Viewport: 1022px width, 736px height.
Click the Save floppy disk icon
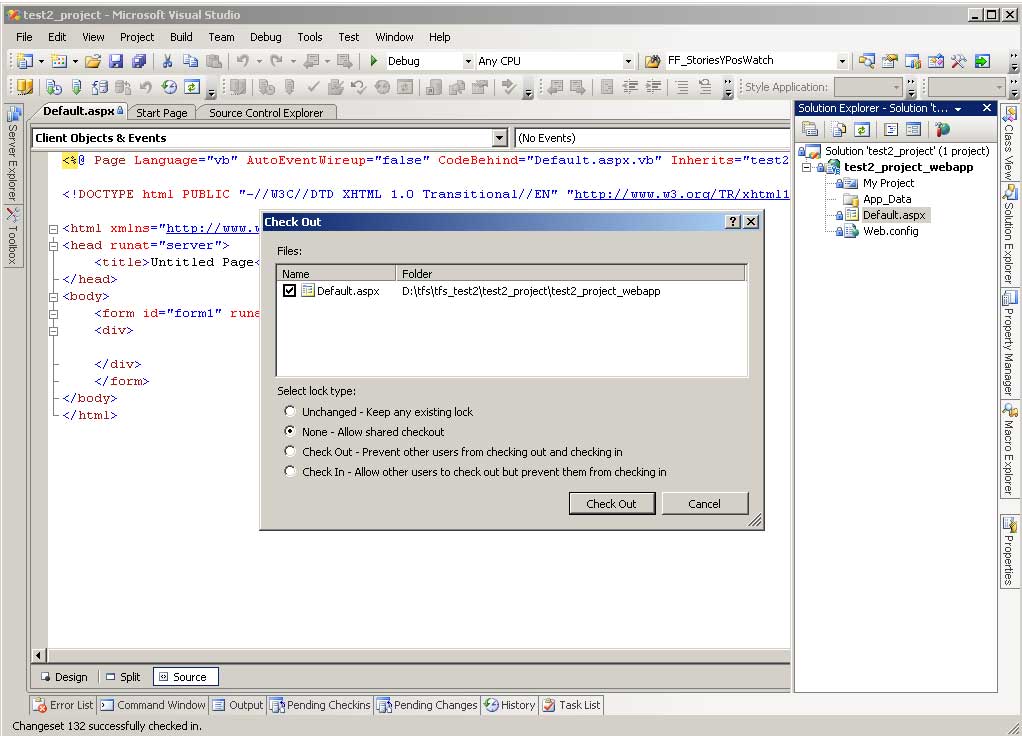click(116, 61)
